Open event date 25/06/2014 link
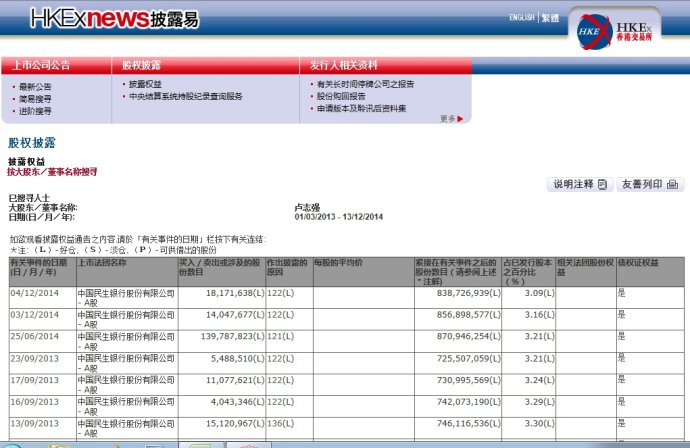 click(x=34, y=336)
